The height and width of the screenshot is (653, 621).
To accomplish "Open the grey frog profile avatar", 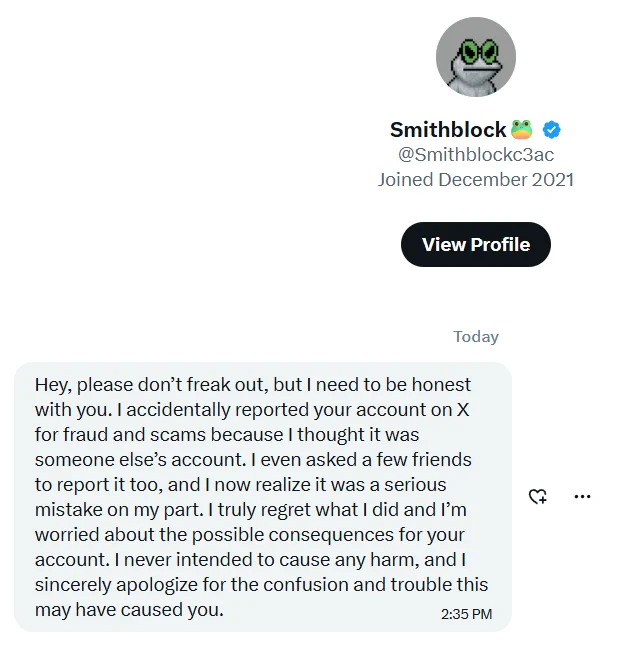I will pyautogui.click(x=476, y=57).
